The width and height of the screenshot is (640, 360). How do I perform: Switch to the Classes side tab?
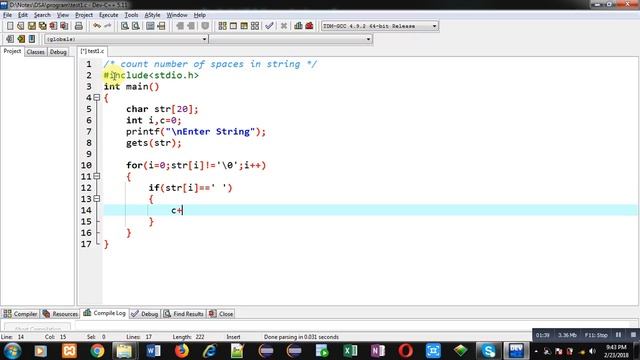36,52
